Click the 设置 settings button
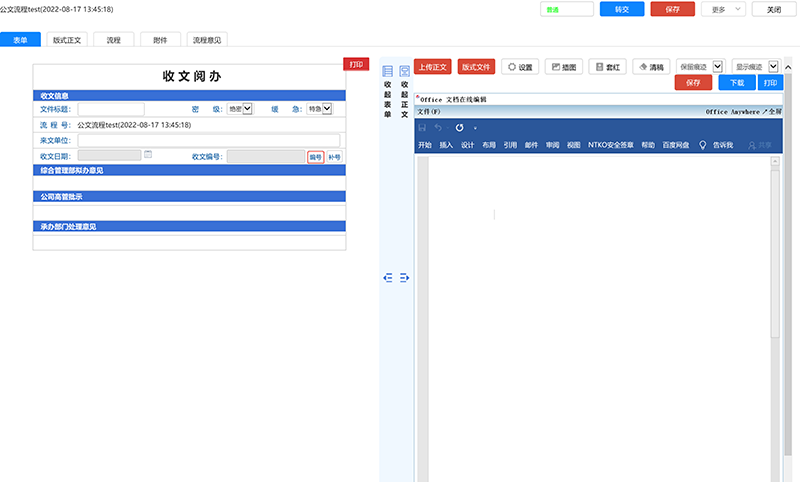 [x=520, y=67]
